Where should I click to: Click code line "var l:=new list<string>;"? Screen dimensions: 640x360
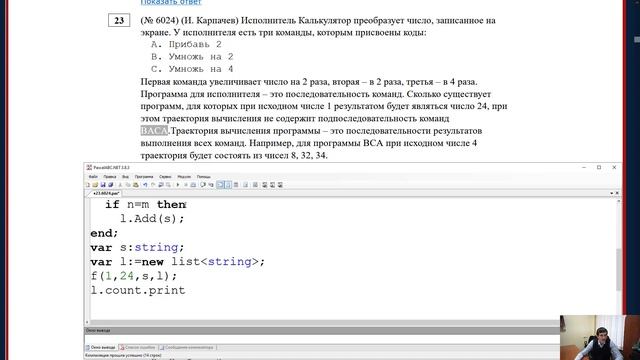[x=178, y=262]
